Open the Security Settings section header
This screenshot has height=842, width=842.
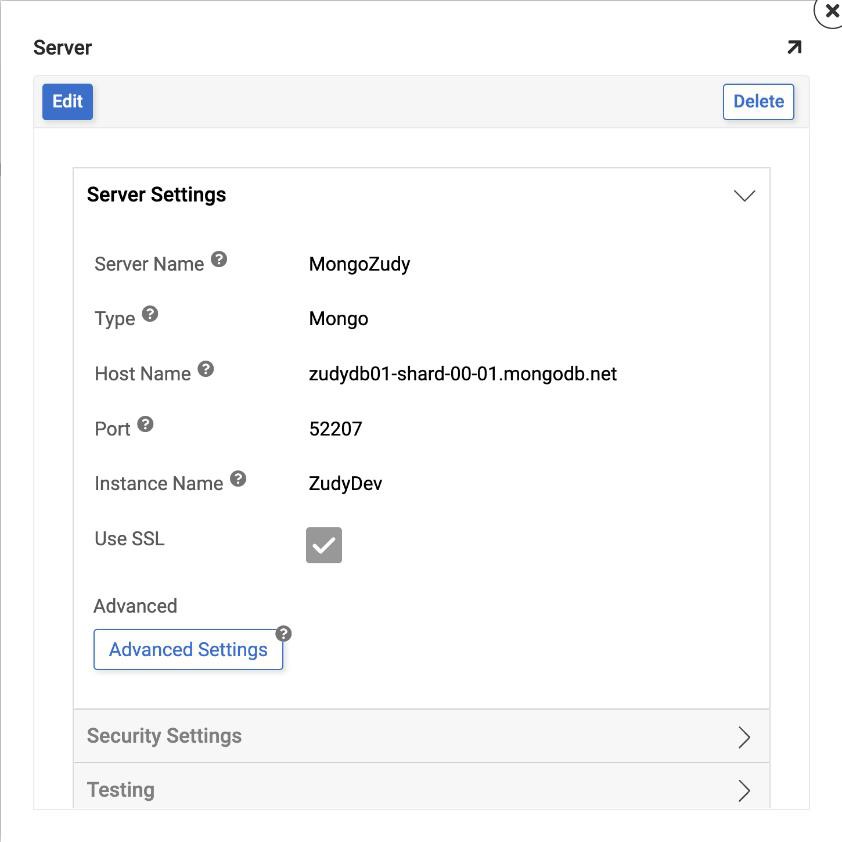click(164, 736)
